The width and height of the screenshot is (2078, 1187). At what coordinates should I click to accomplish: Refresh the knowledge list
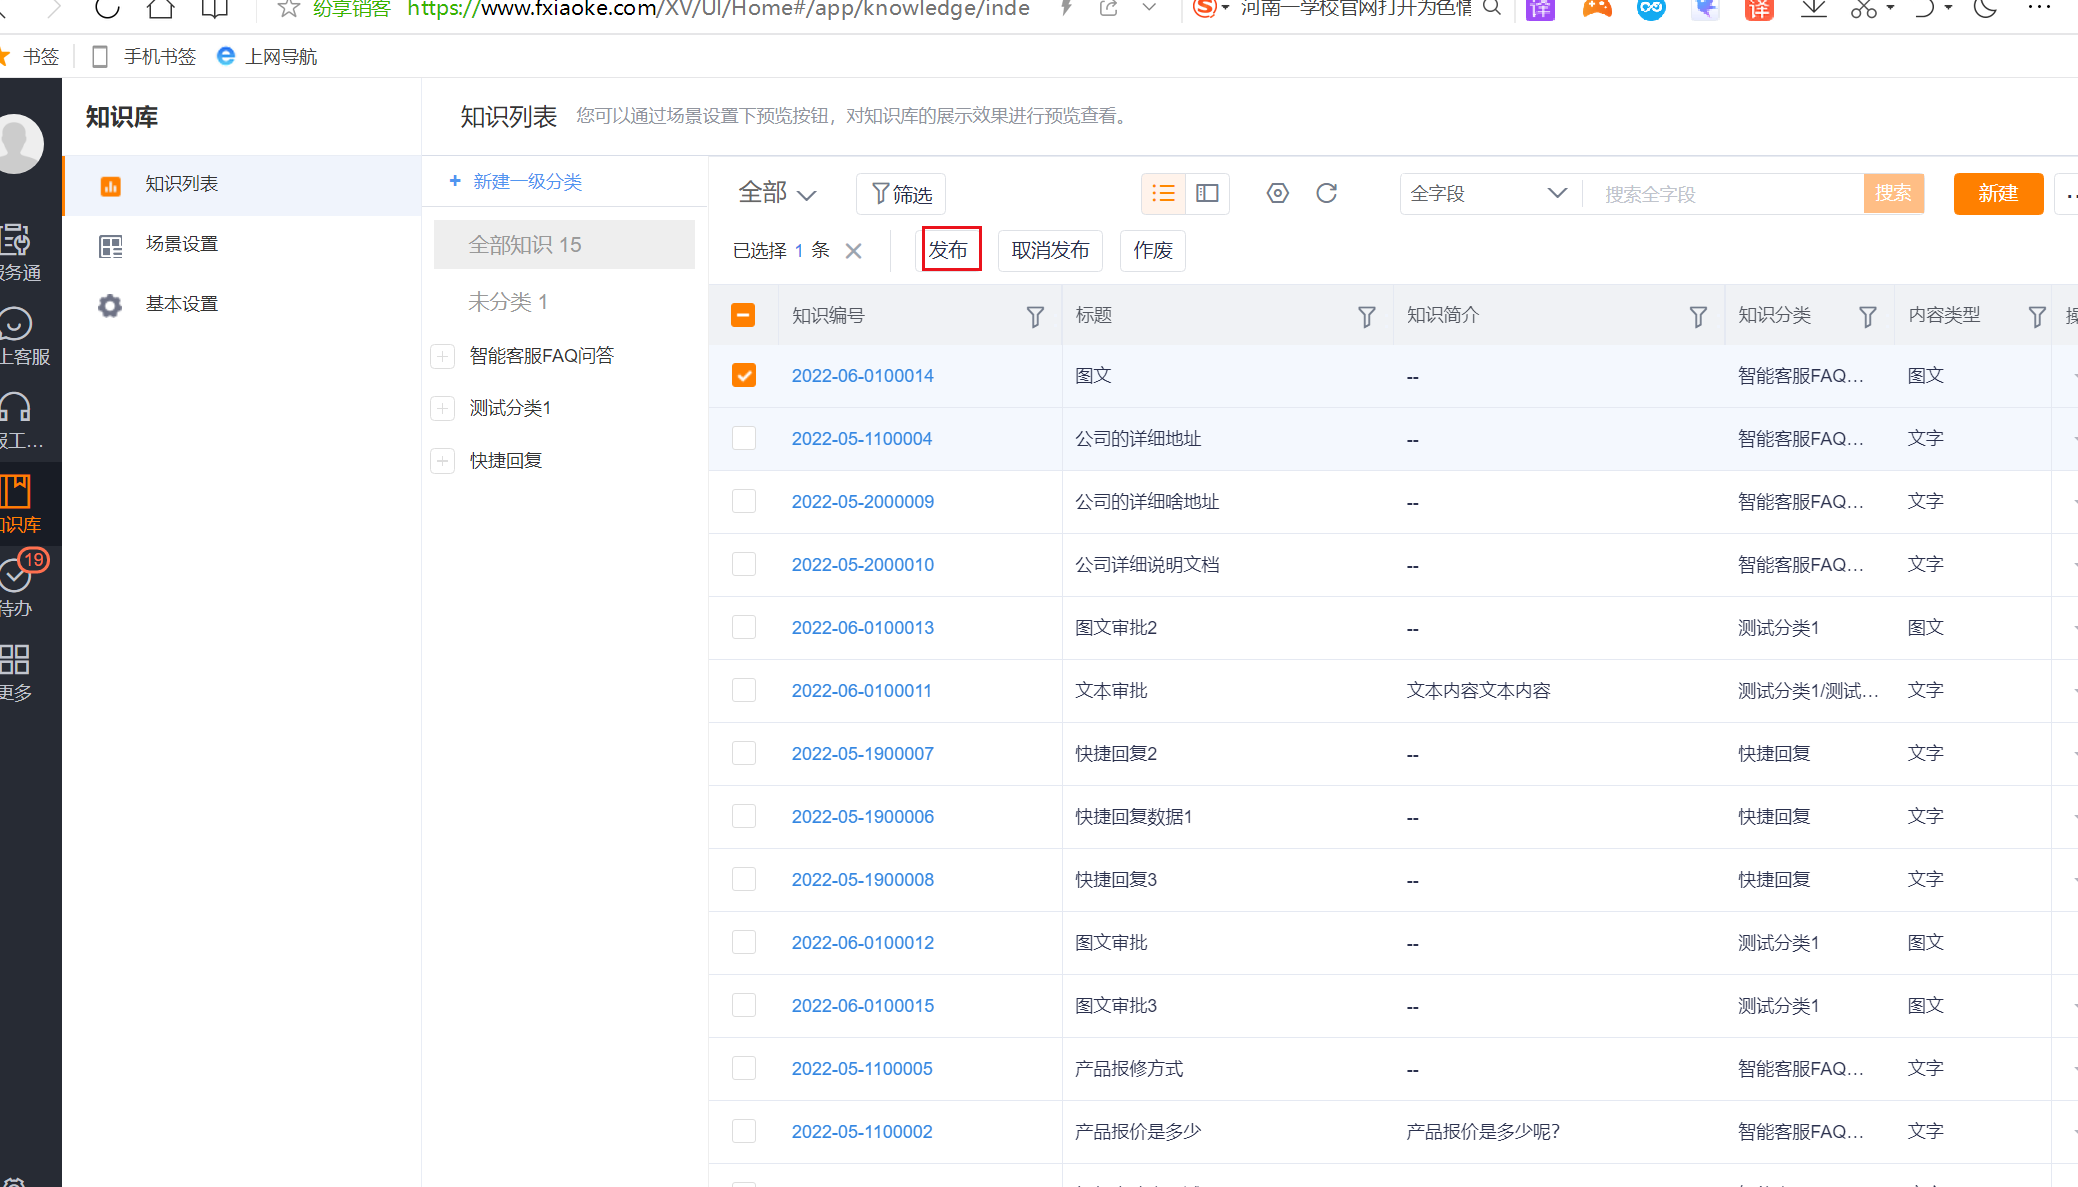coord(1326,193)
